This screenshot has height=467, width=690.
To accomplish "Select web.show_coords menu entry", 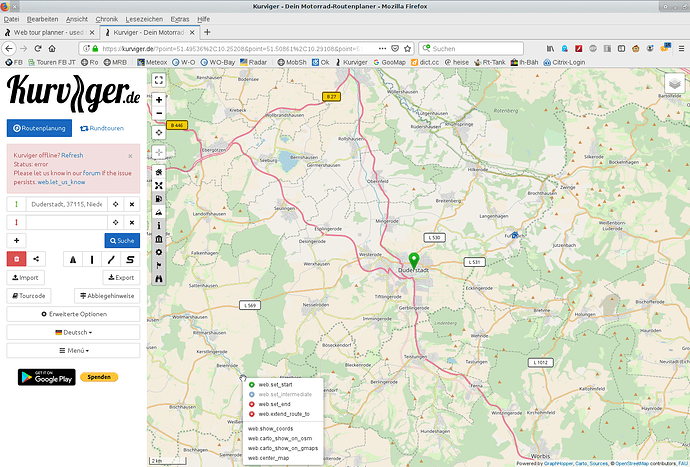I will 283,429.
